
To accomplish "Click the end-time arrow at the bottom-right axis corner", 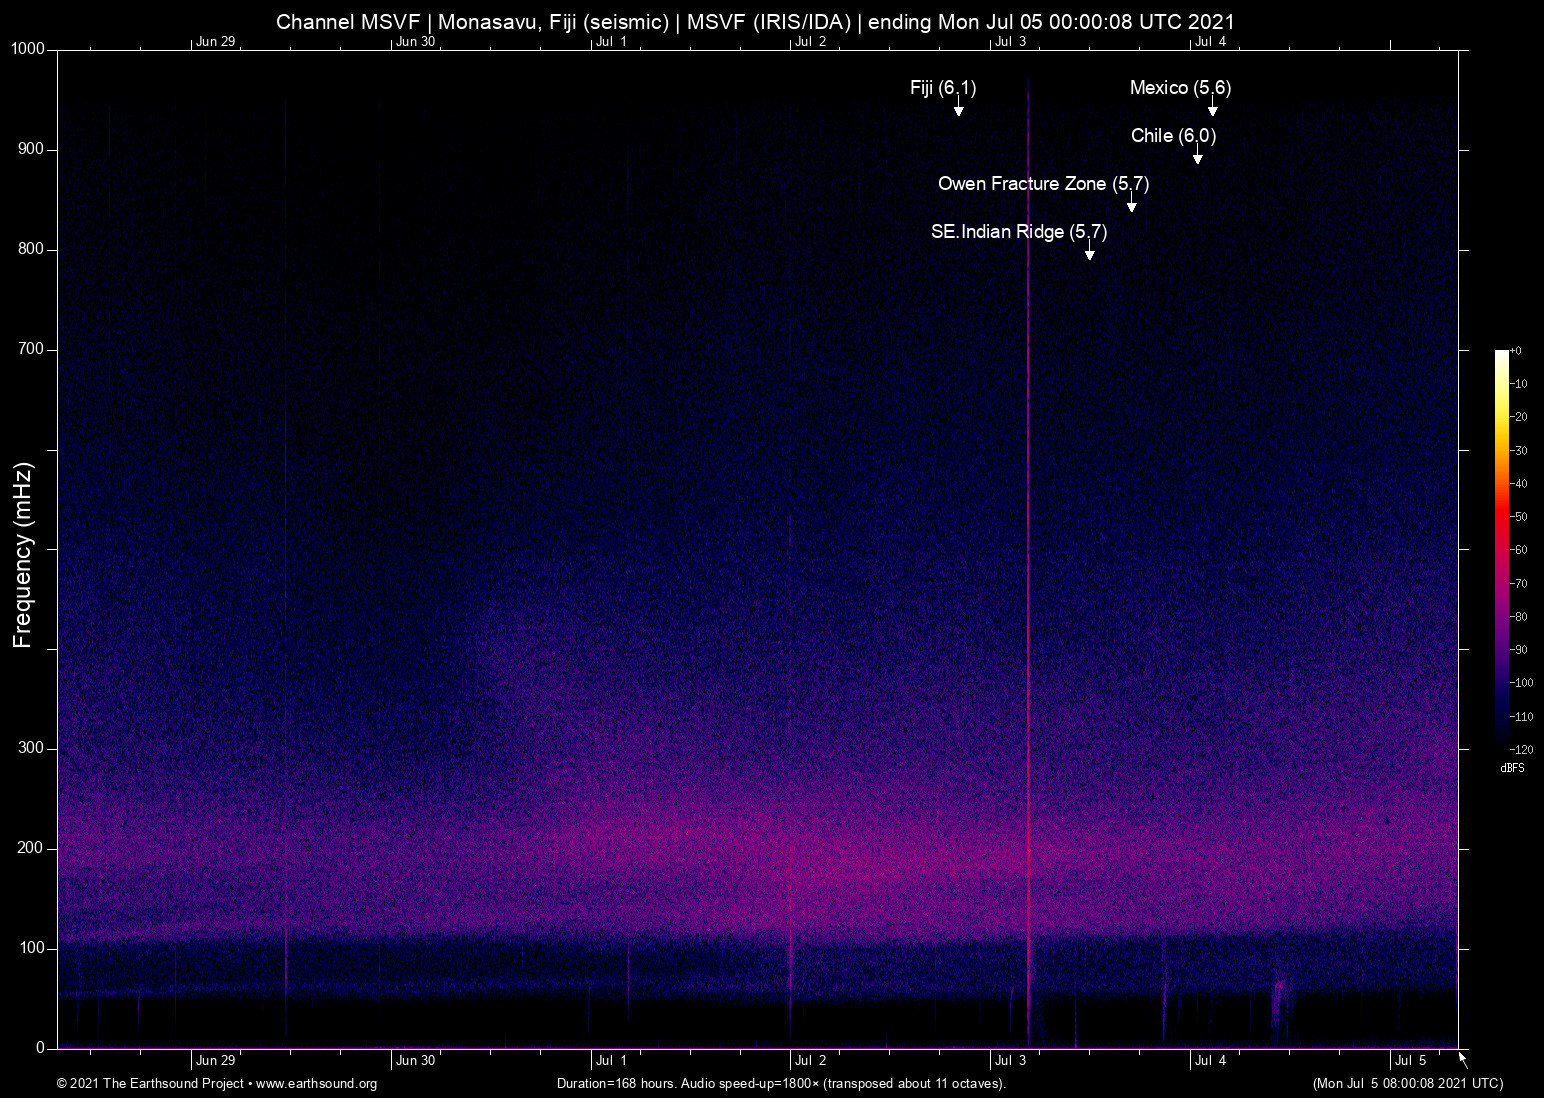I will [x=1462, y=1059].
